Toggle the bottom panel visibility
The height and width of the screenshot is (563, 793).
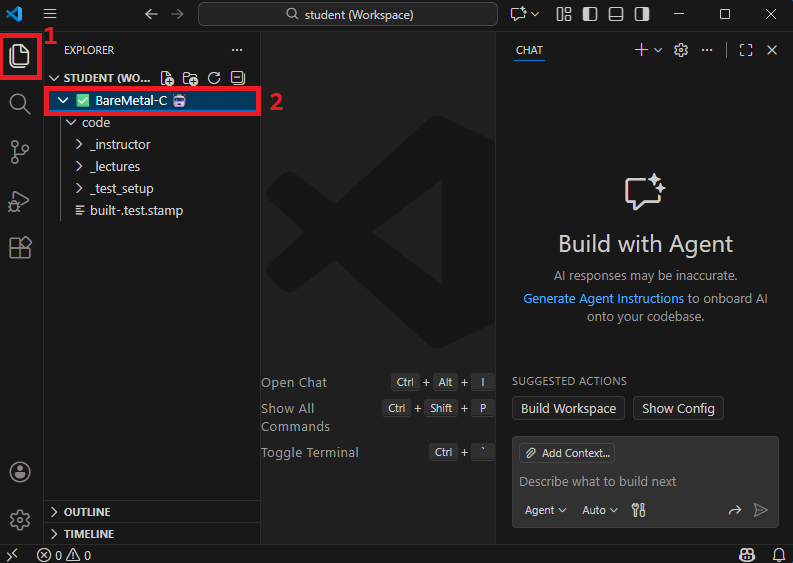616,14
